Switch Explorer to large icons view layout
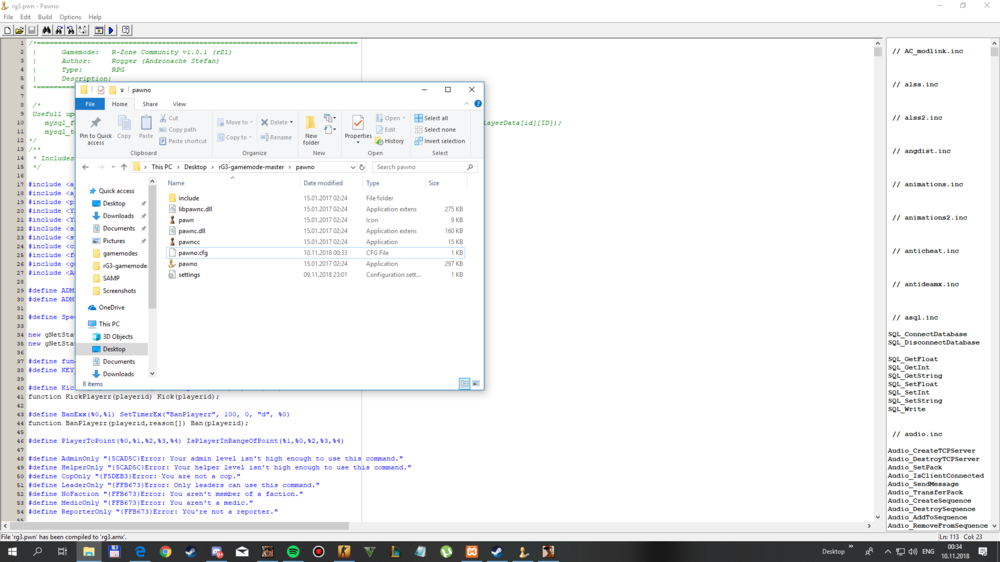This screenshot has width=1000, height=562. tap(476, 383)
